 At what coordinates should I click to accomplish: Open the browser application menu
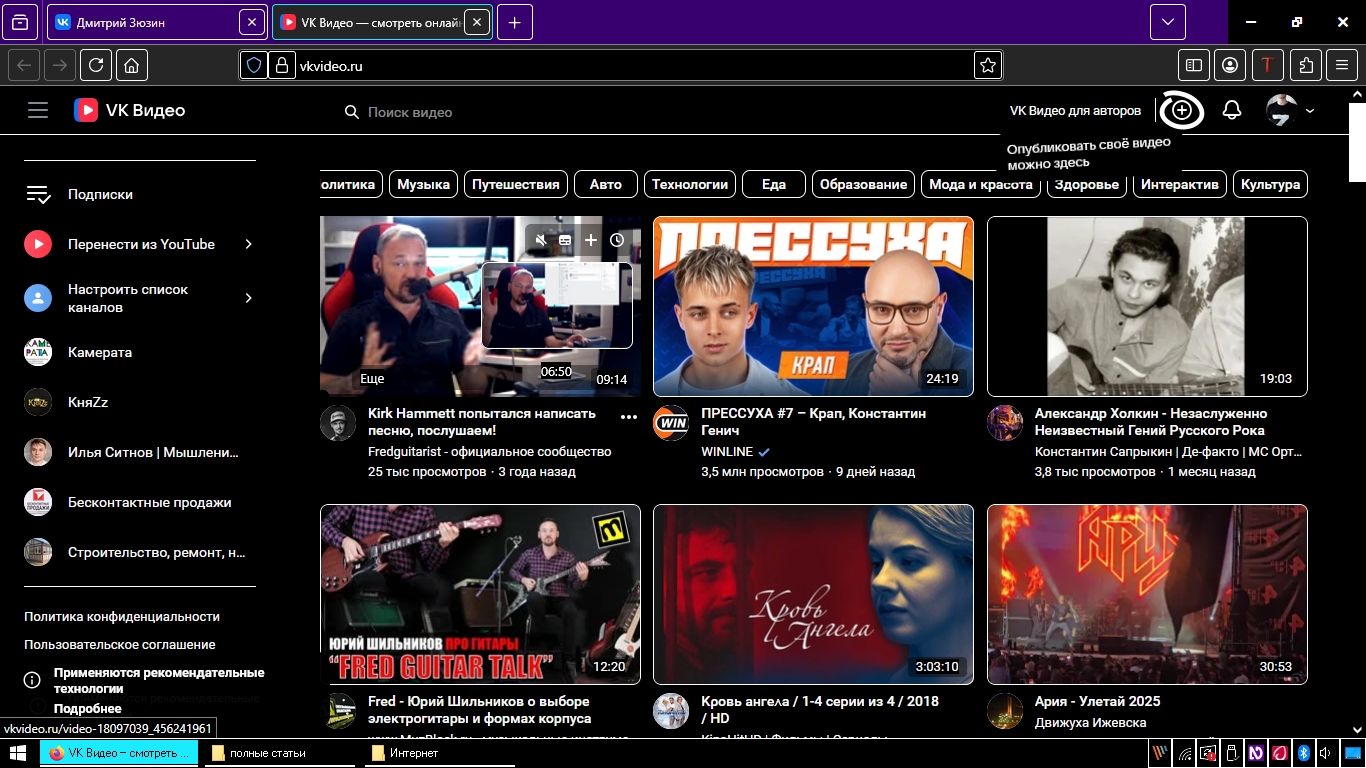1342,65
